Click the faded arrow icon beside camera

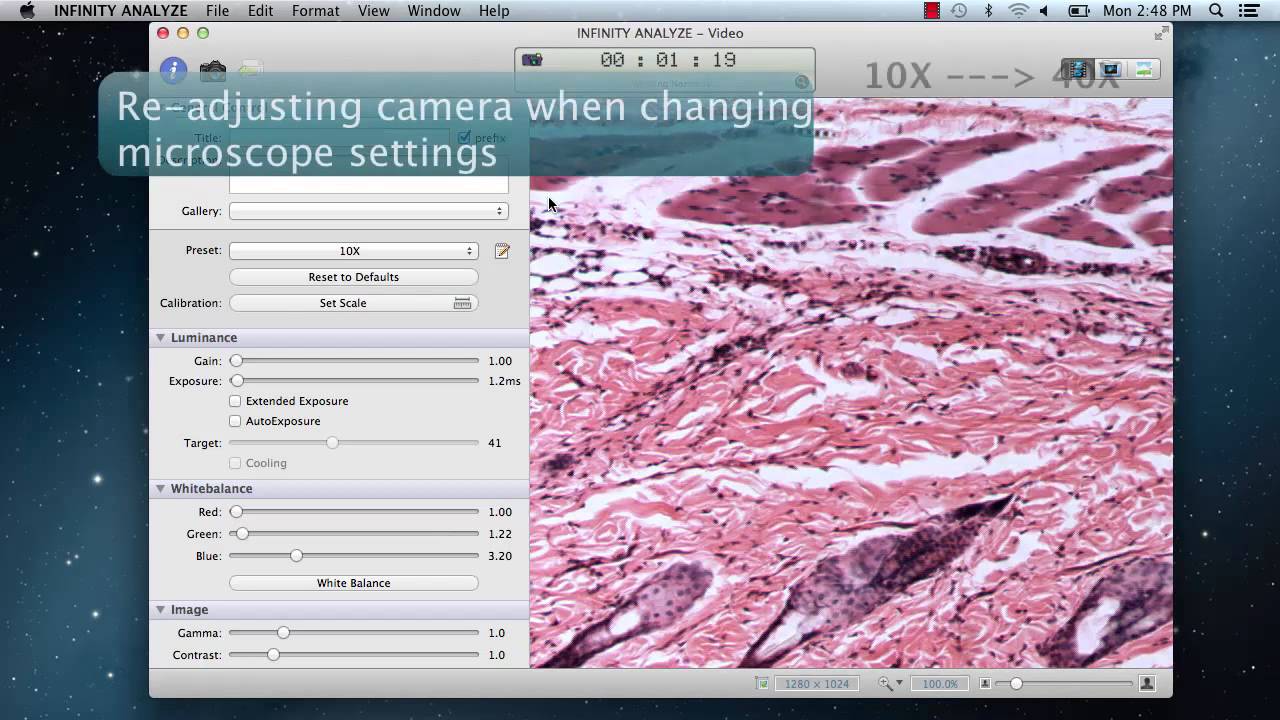click(x=251, y=69)
